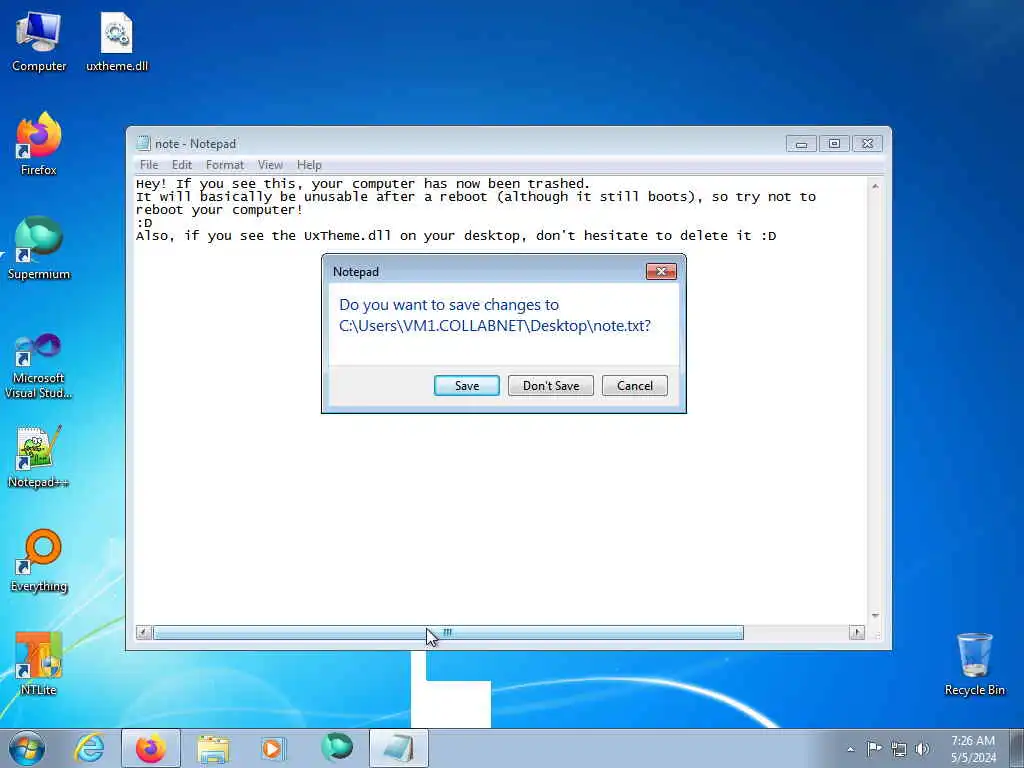Click the Show desktop strip

coord(1017,748)
